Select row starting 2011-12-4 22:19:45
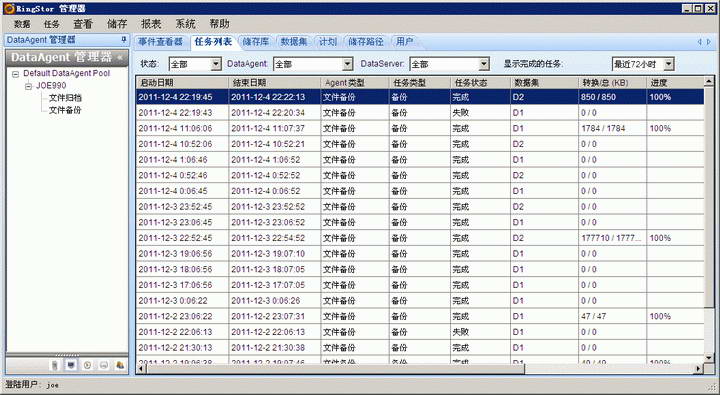This screenshot has width=720, height=395. 420,97
